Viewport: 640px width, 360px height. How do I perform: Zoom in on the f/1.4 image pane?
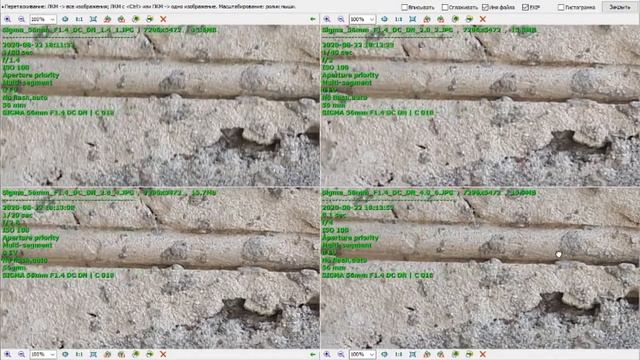pos(7,19)
